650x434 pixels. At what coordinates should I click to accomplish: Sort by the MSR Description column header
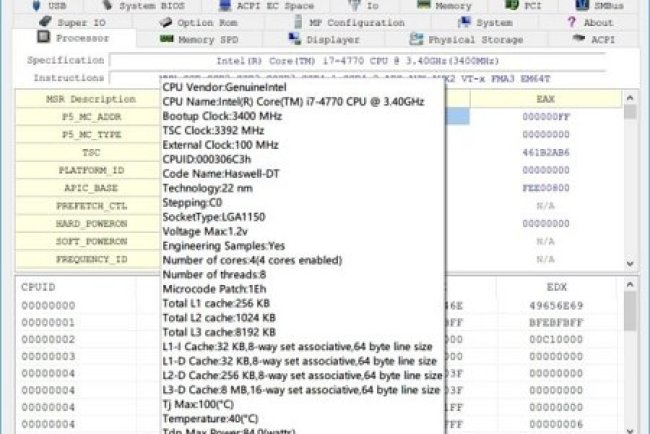(x=90, y=99)
